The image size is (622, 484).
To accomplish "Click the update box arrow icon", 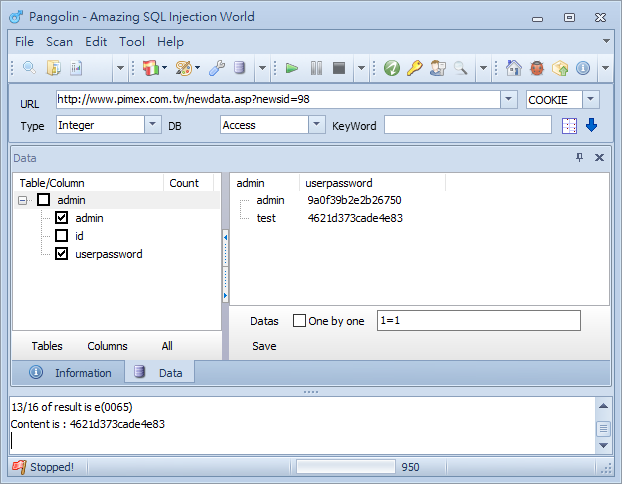I will tap(560, 68).
